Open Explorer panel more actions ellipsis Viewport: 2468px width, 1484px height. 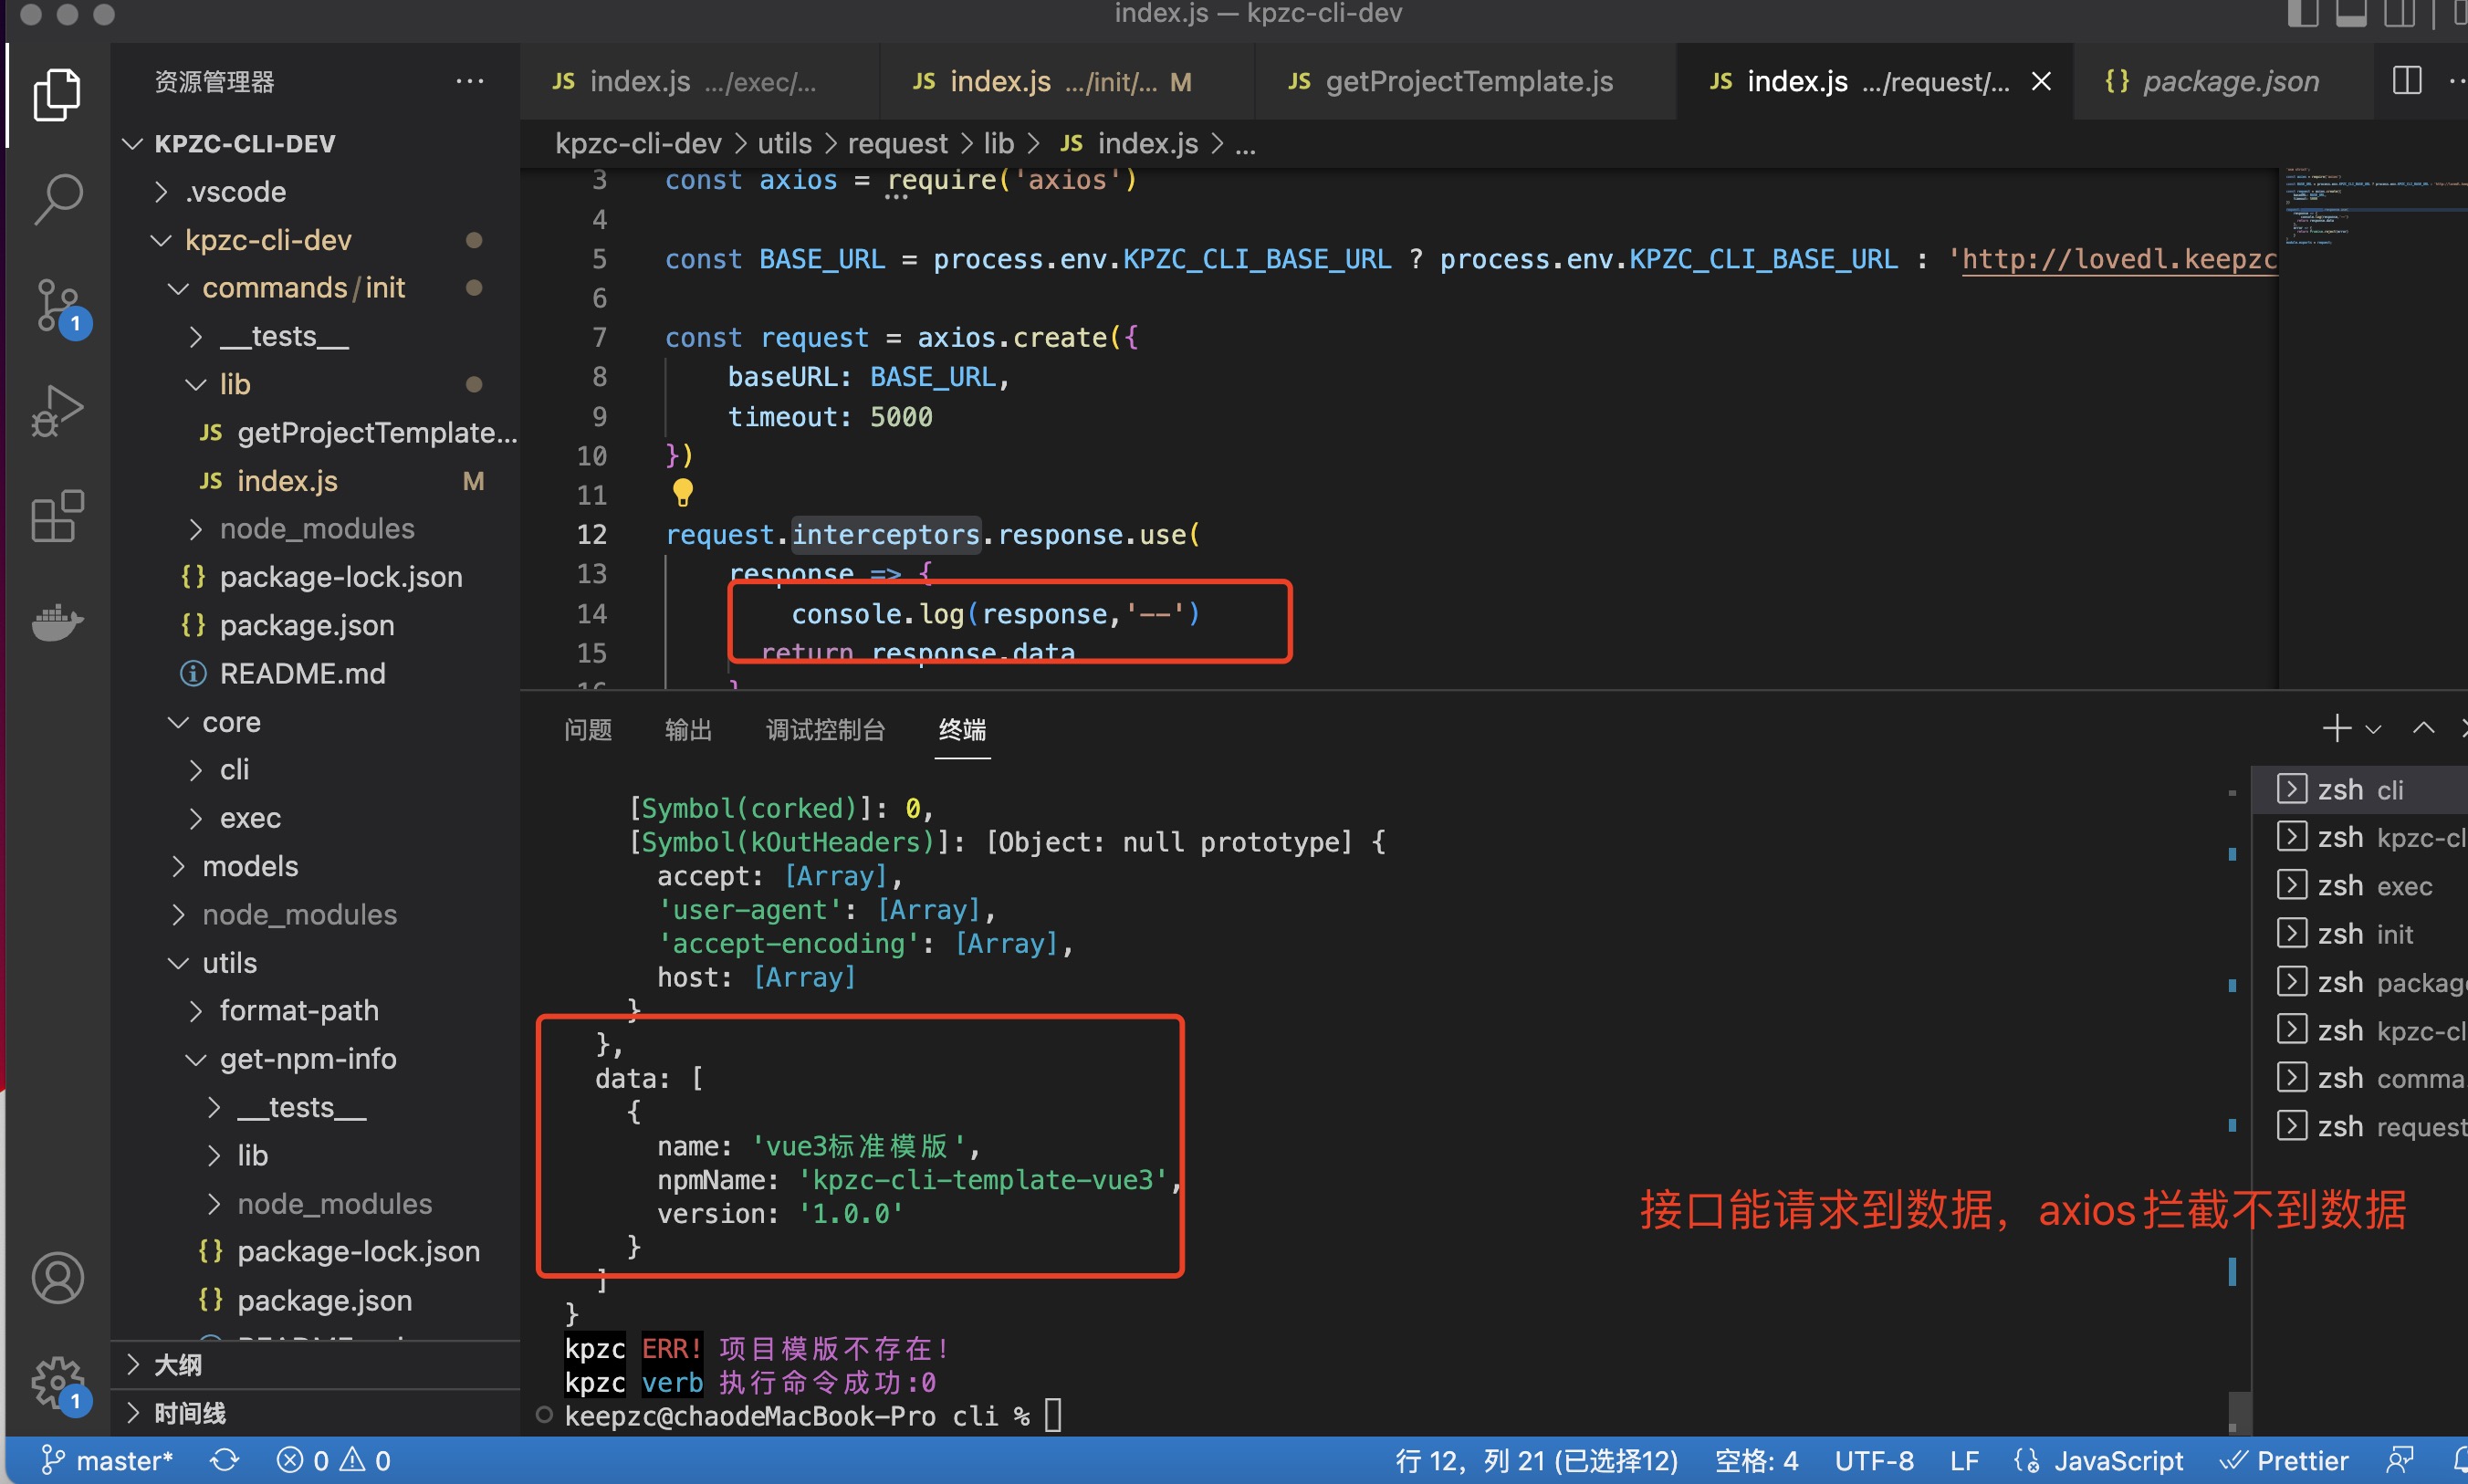point(469,81)
